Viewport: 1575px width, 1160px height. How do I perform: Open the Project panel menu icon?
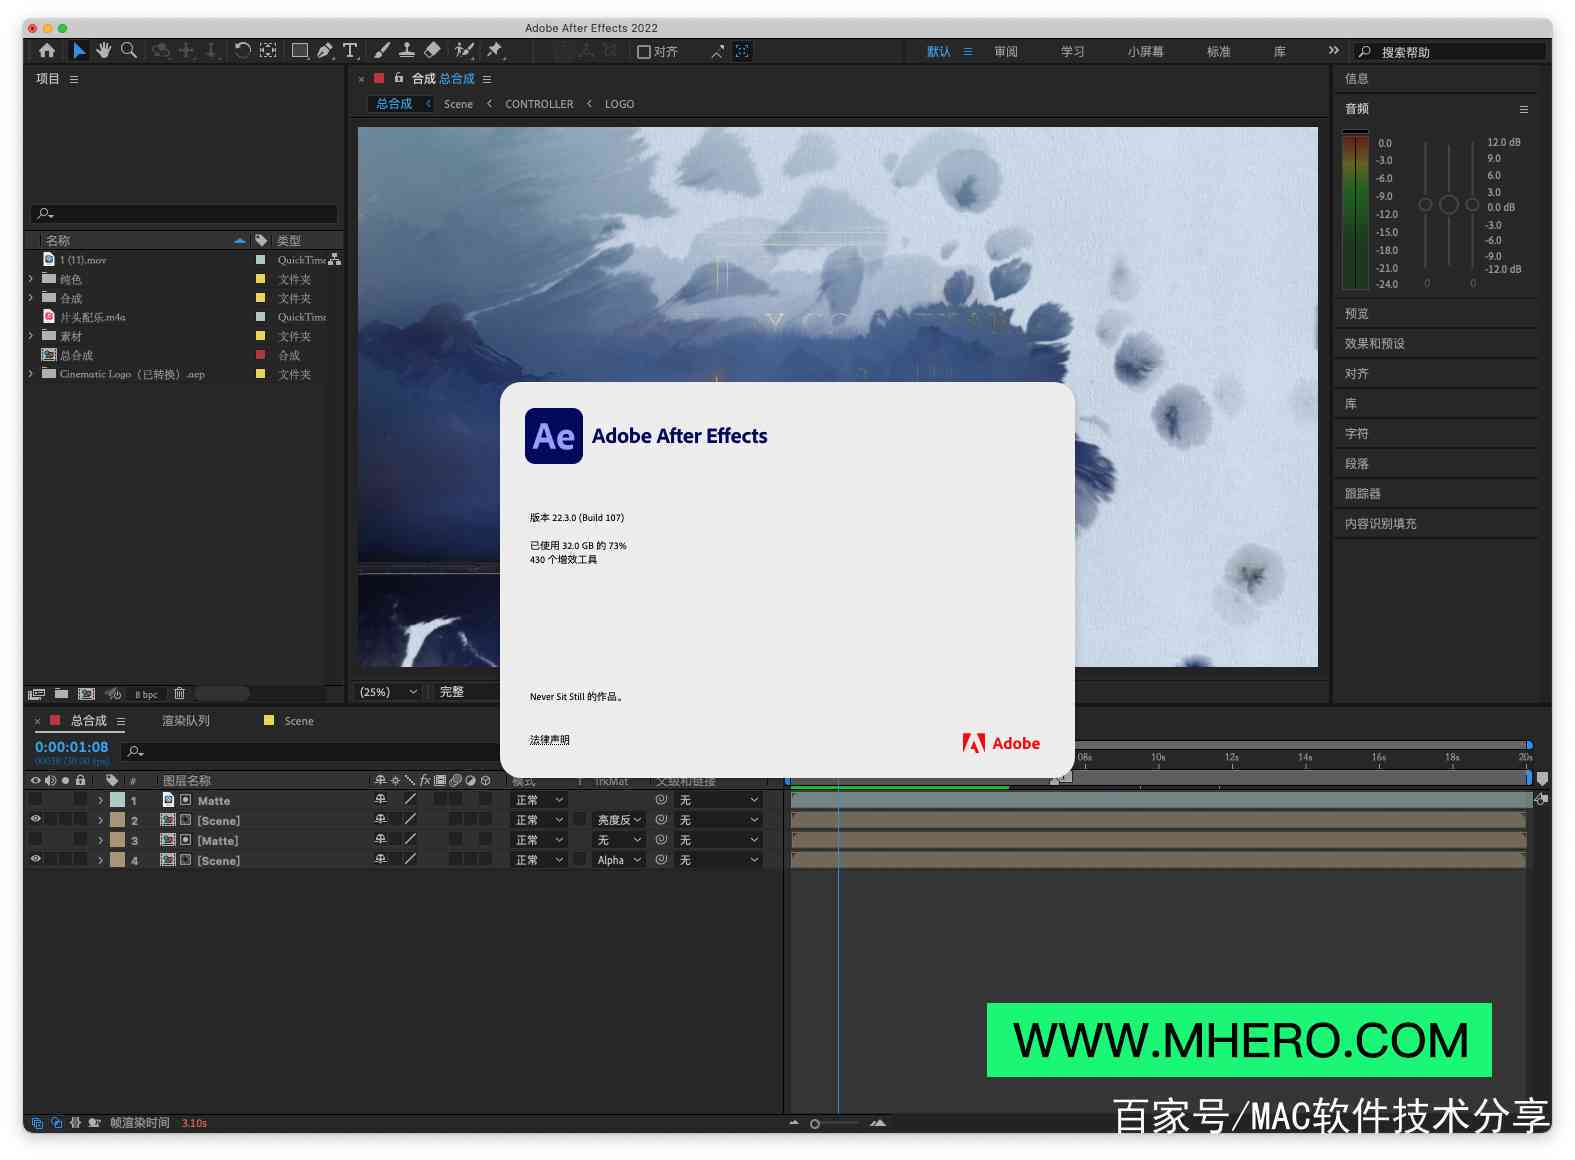pyautogui.click(x=74, y=79)
